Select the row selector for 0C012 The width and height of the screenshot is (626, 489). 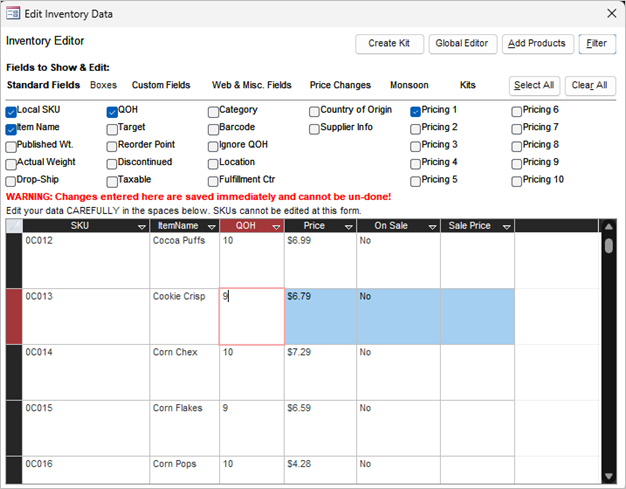tap(14, 260)
